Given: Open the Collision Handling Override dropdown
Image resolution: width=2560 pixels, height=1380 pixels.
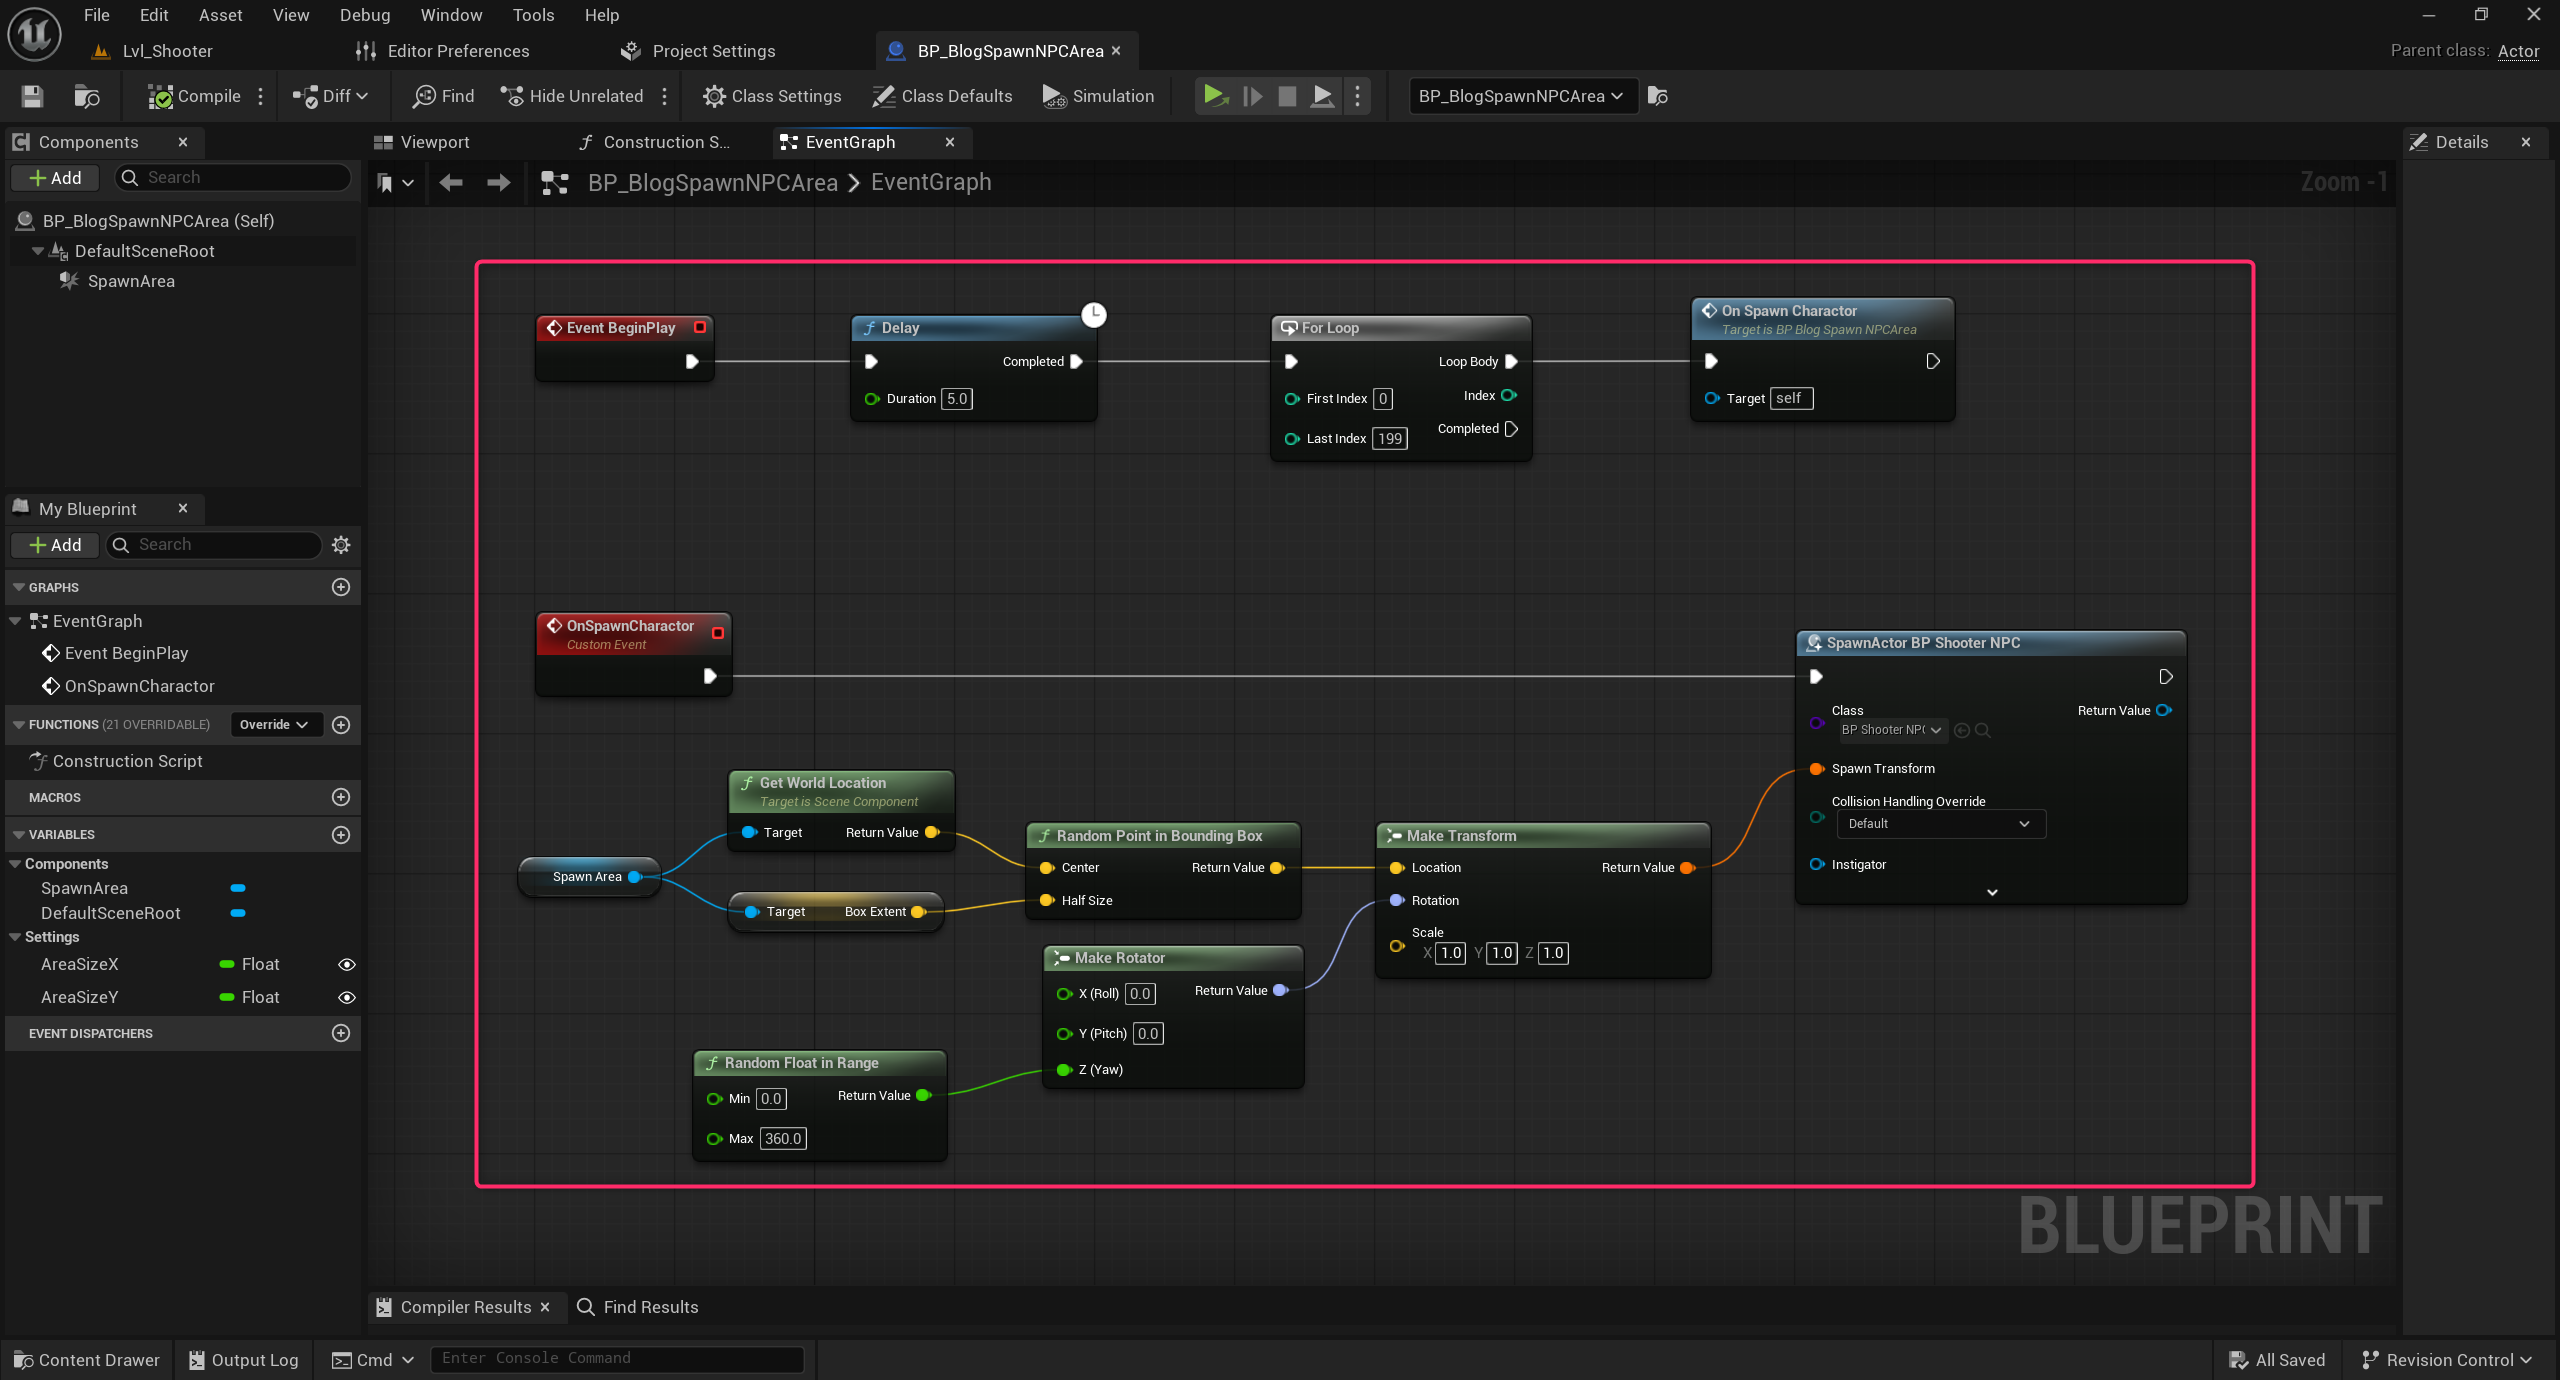Looking at the screenshot, I should click(1940, 824).
